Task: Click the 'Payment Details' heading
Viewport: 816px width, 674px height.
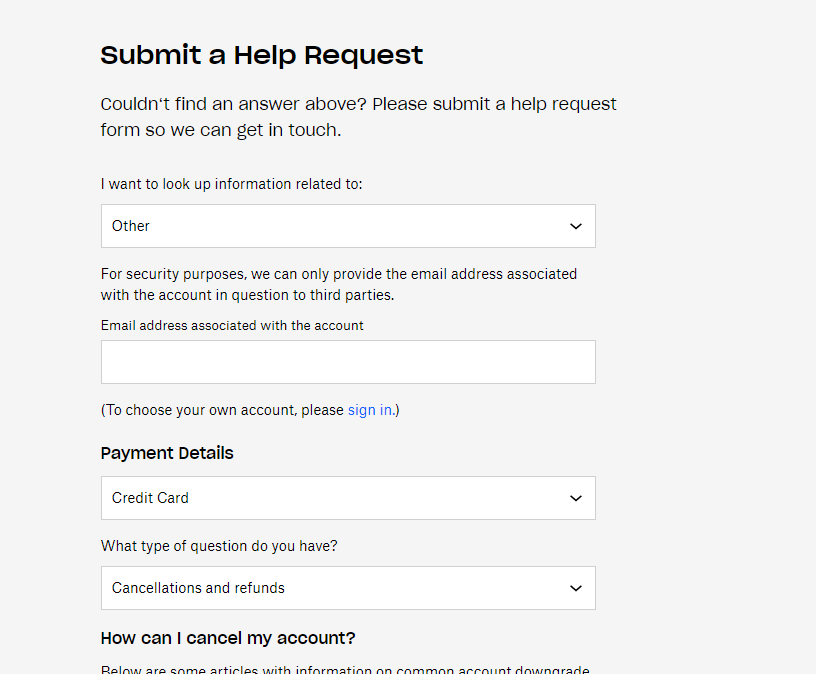Action: point(167,453)
